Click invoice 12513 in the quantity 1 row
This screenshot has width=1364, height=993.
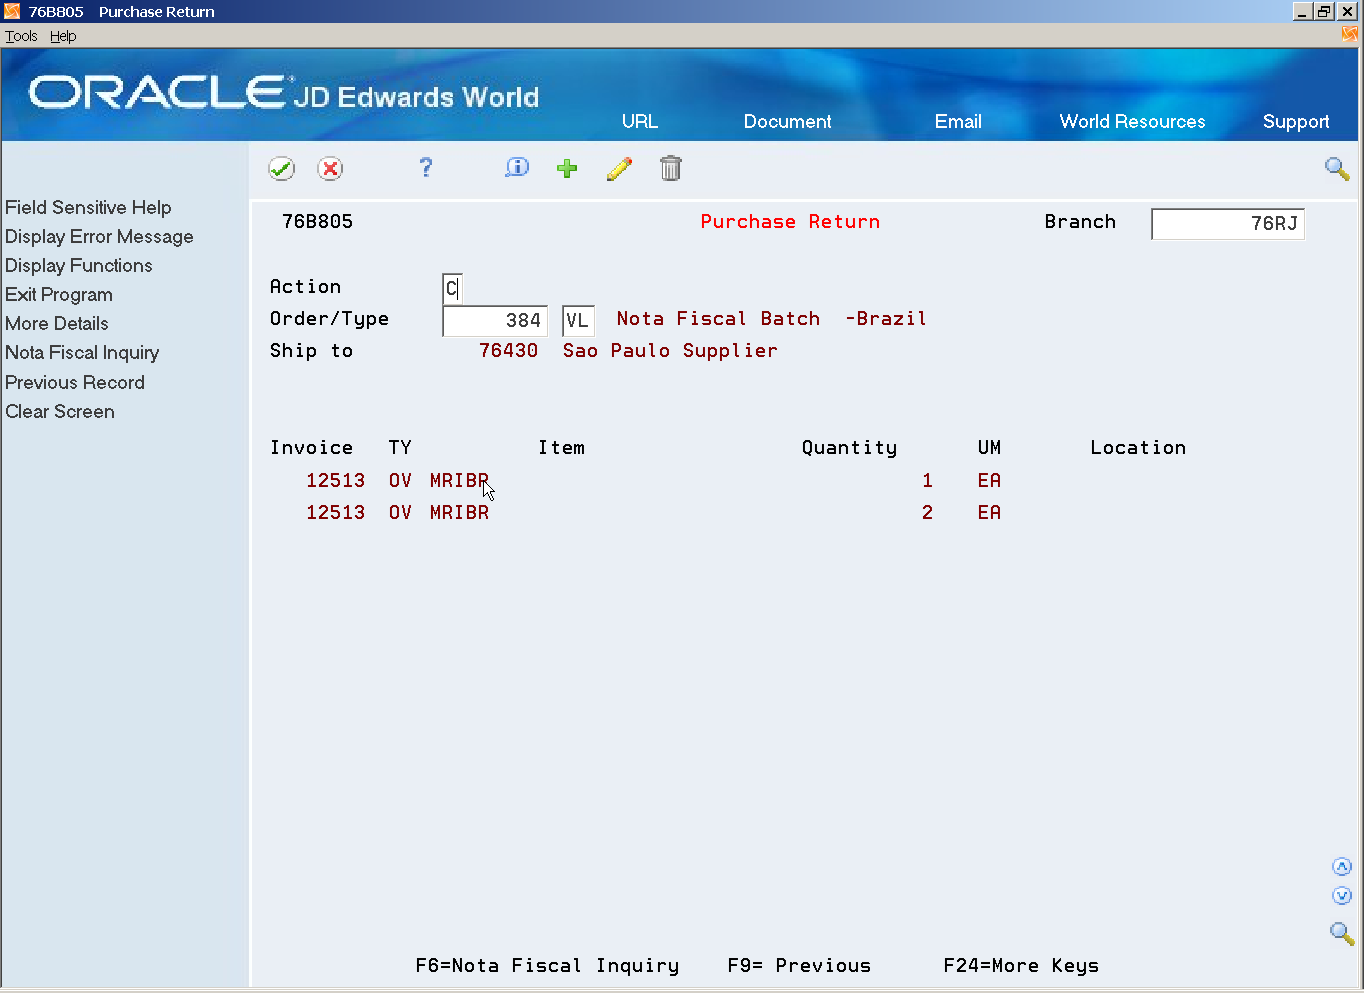pos(335,481)
